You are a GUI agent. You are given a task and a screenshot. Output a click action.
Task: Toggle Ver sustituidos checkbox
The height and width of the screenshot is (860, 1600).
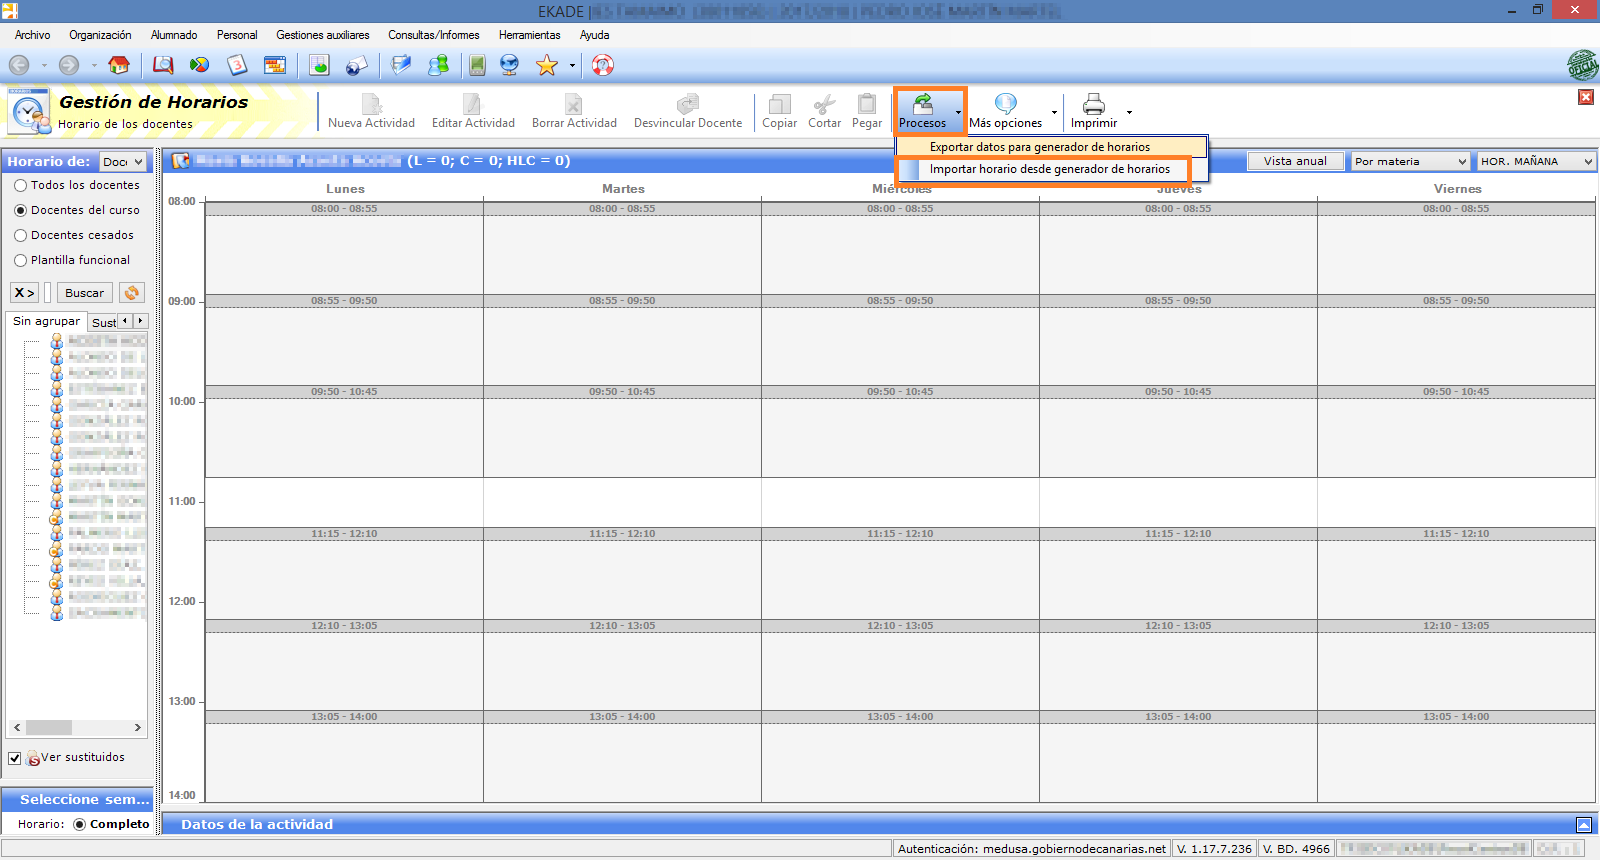click(15, 758)
